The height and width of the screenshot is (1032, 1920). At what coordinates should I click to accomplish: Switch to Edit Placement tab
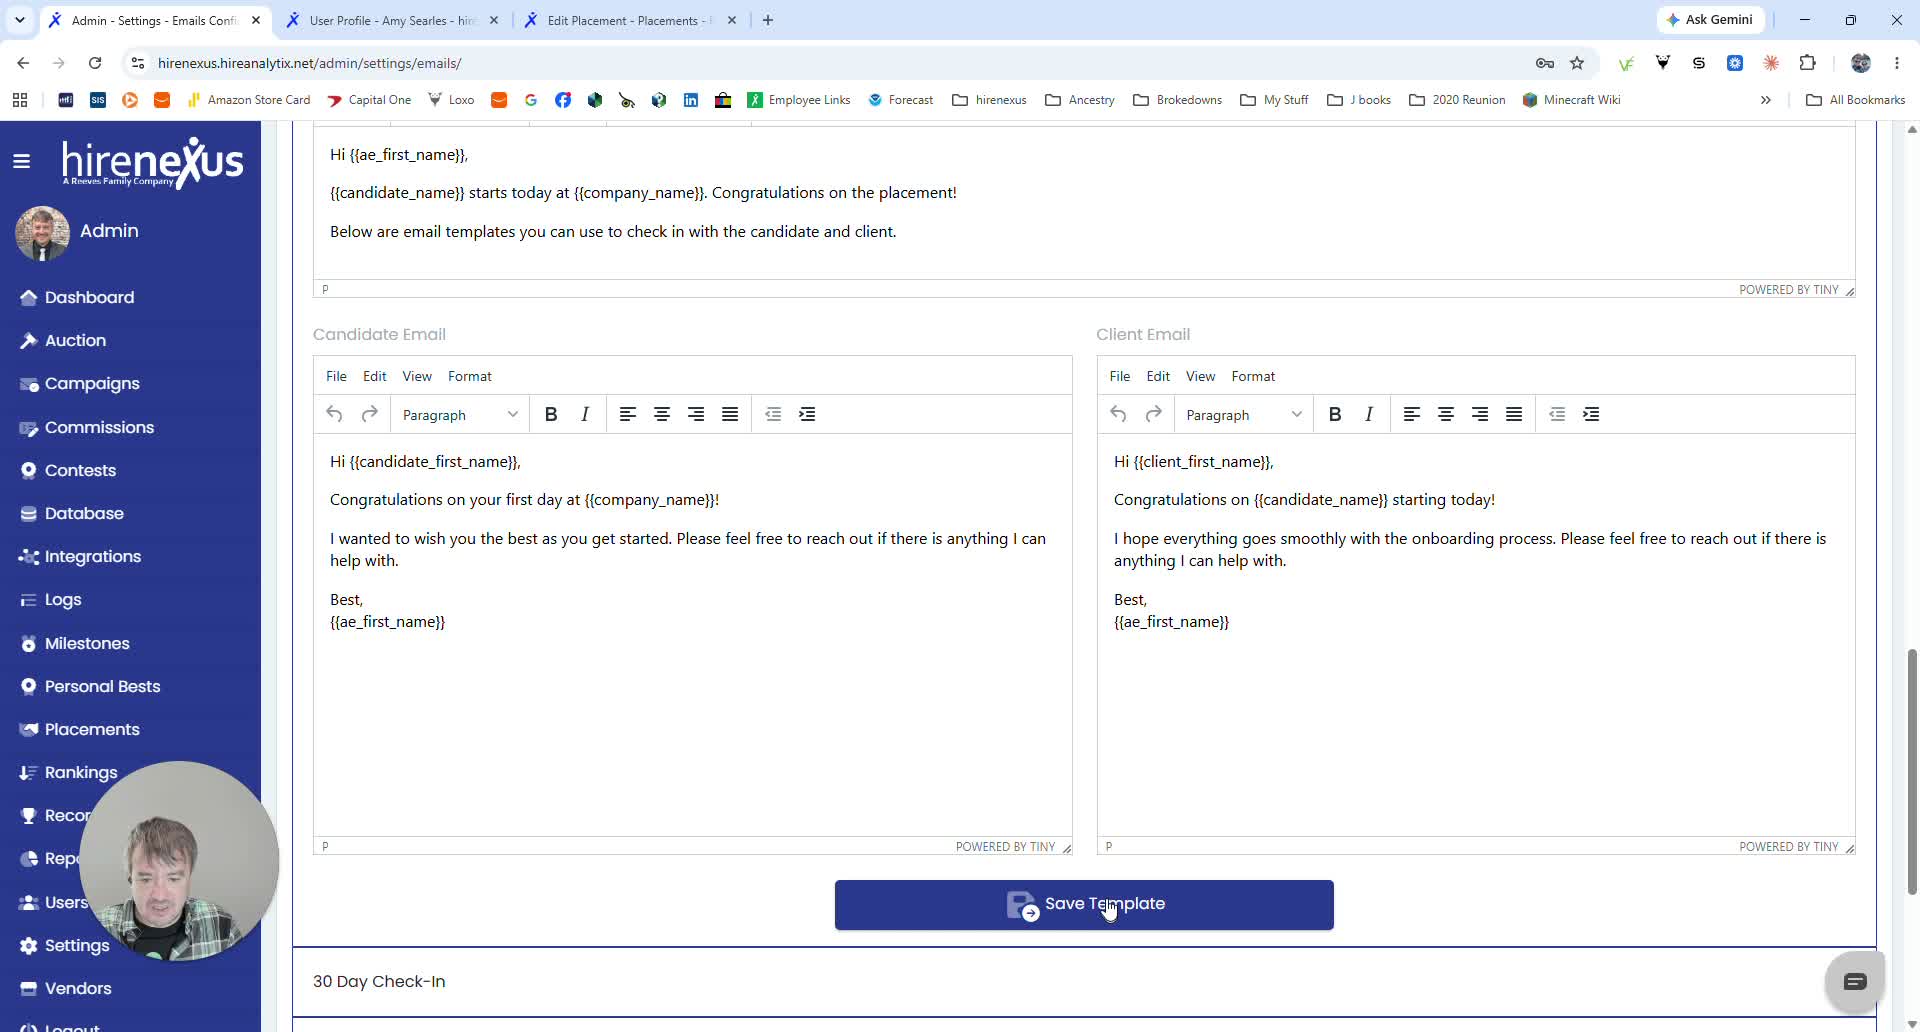tap(630, 20)
